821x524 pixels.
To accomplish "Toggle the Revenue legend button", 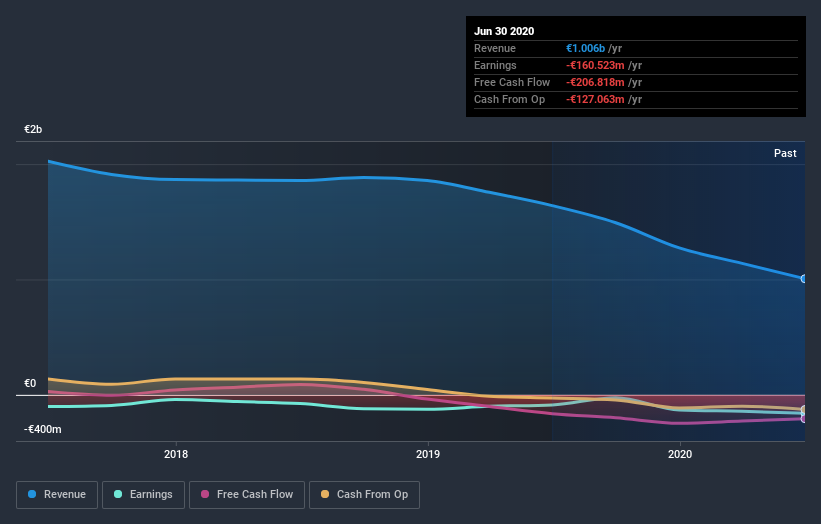I will click(57, 495).
